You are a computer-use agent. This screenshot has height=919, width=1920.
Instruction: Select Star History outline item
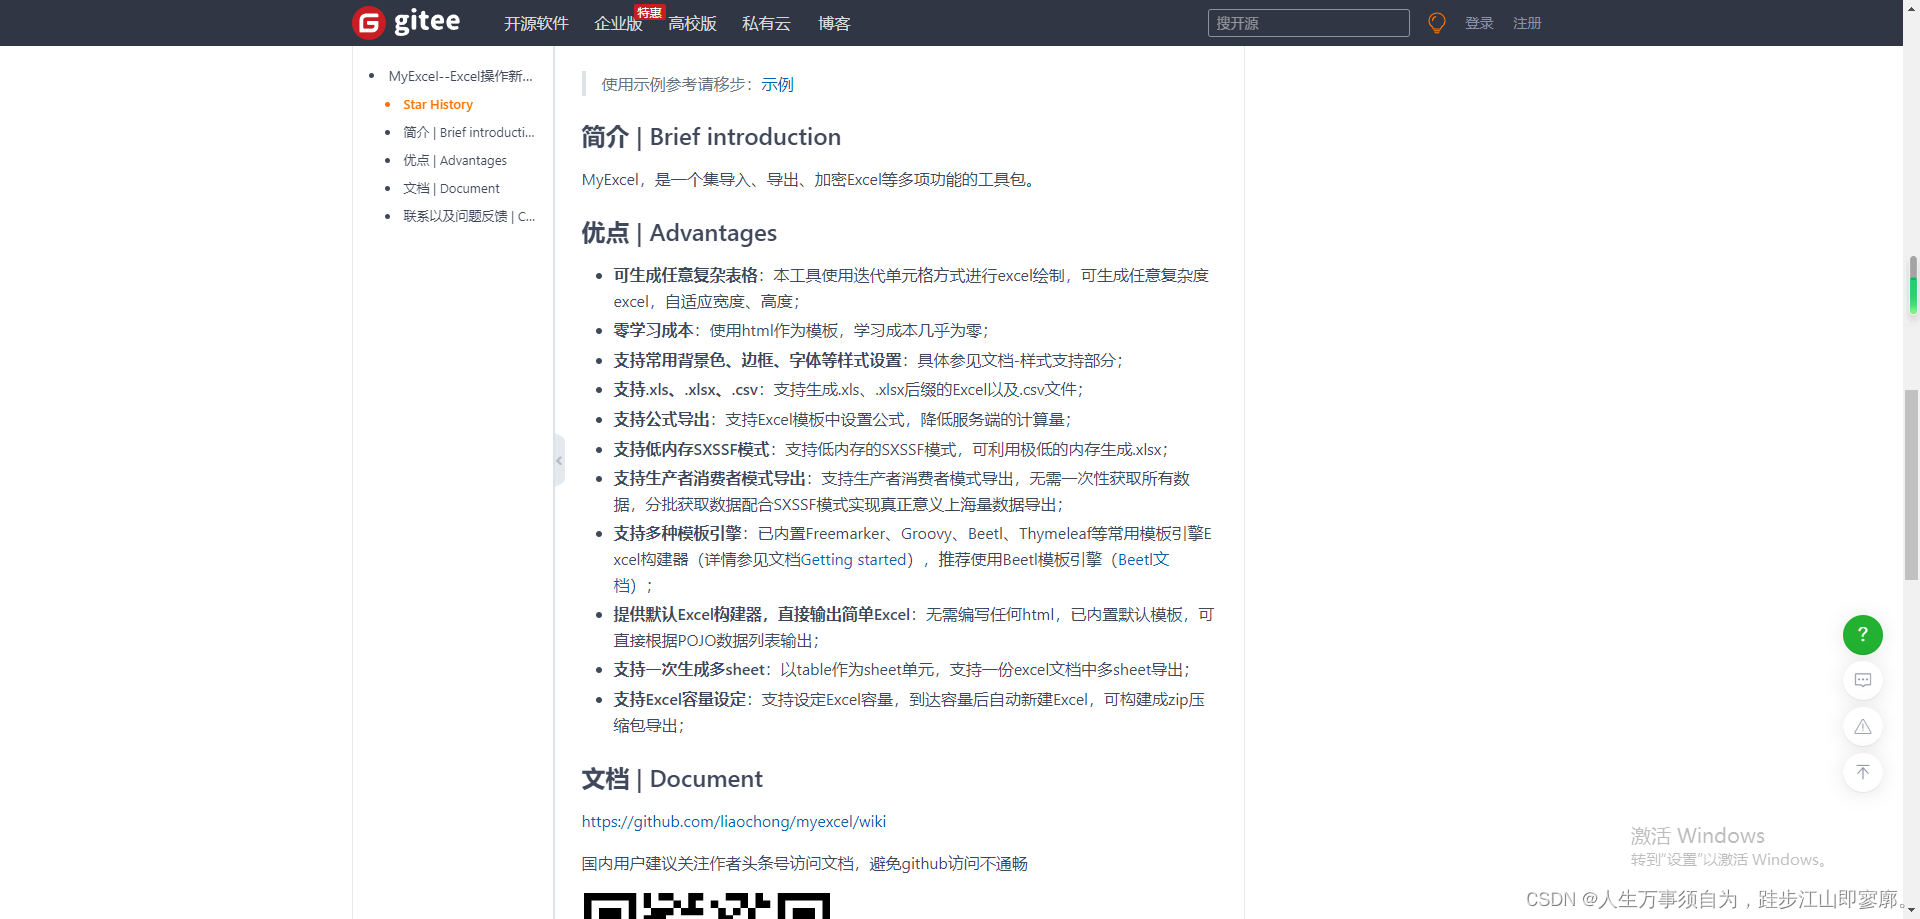click(x=438, y=104)
